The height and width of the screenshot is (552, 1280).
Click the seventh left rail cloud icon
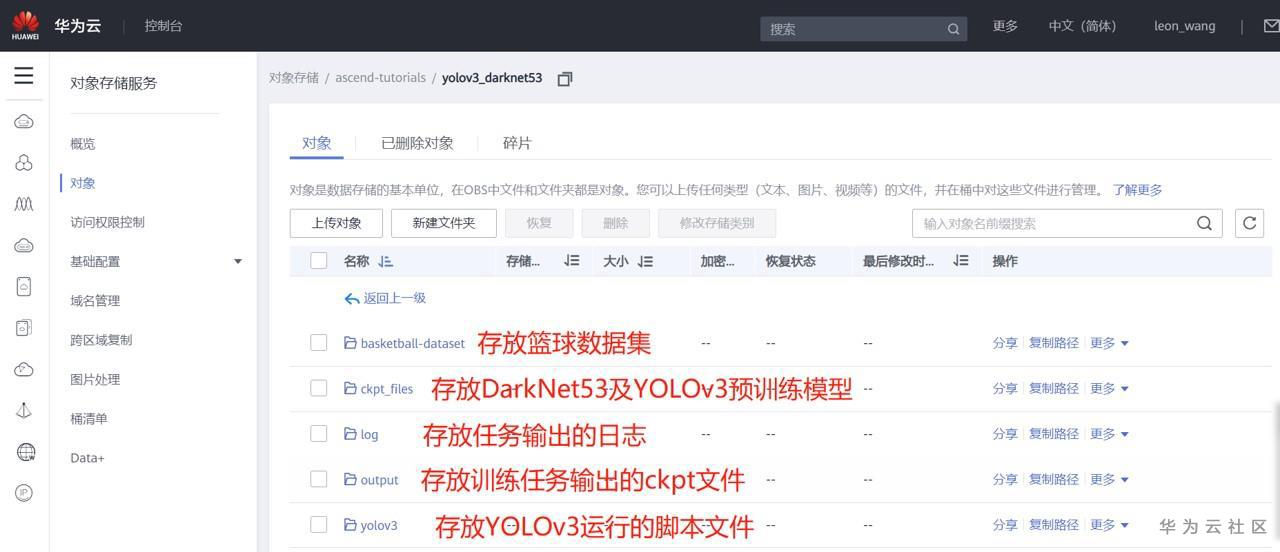pos(24,370)
